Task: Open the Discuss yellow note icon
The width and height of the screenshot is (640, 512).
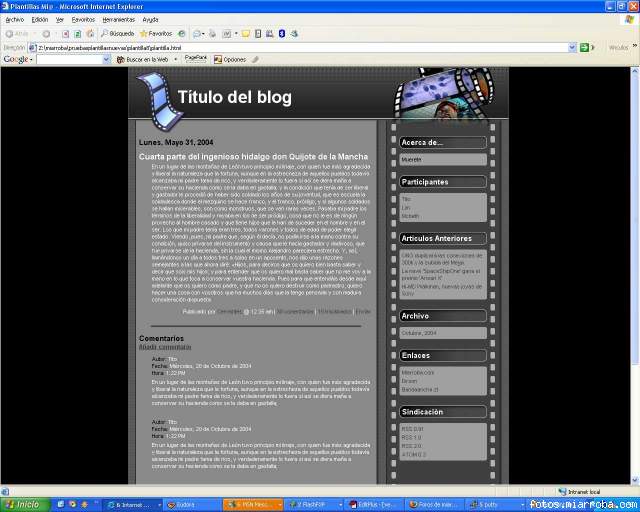Action: pyautogui.click(x=245, y=34)
